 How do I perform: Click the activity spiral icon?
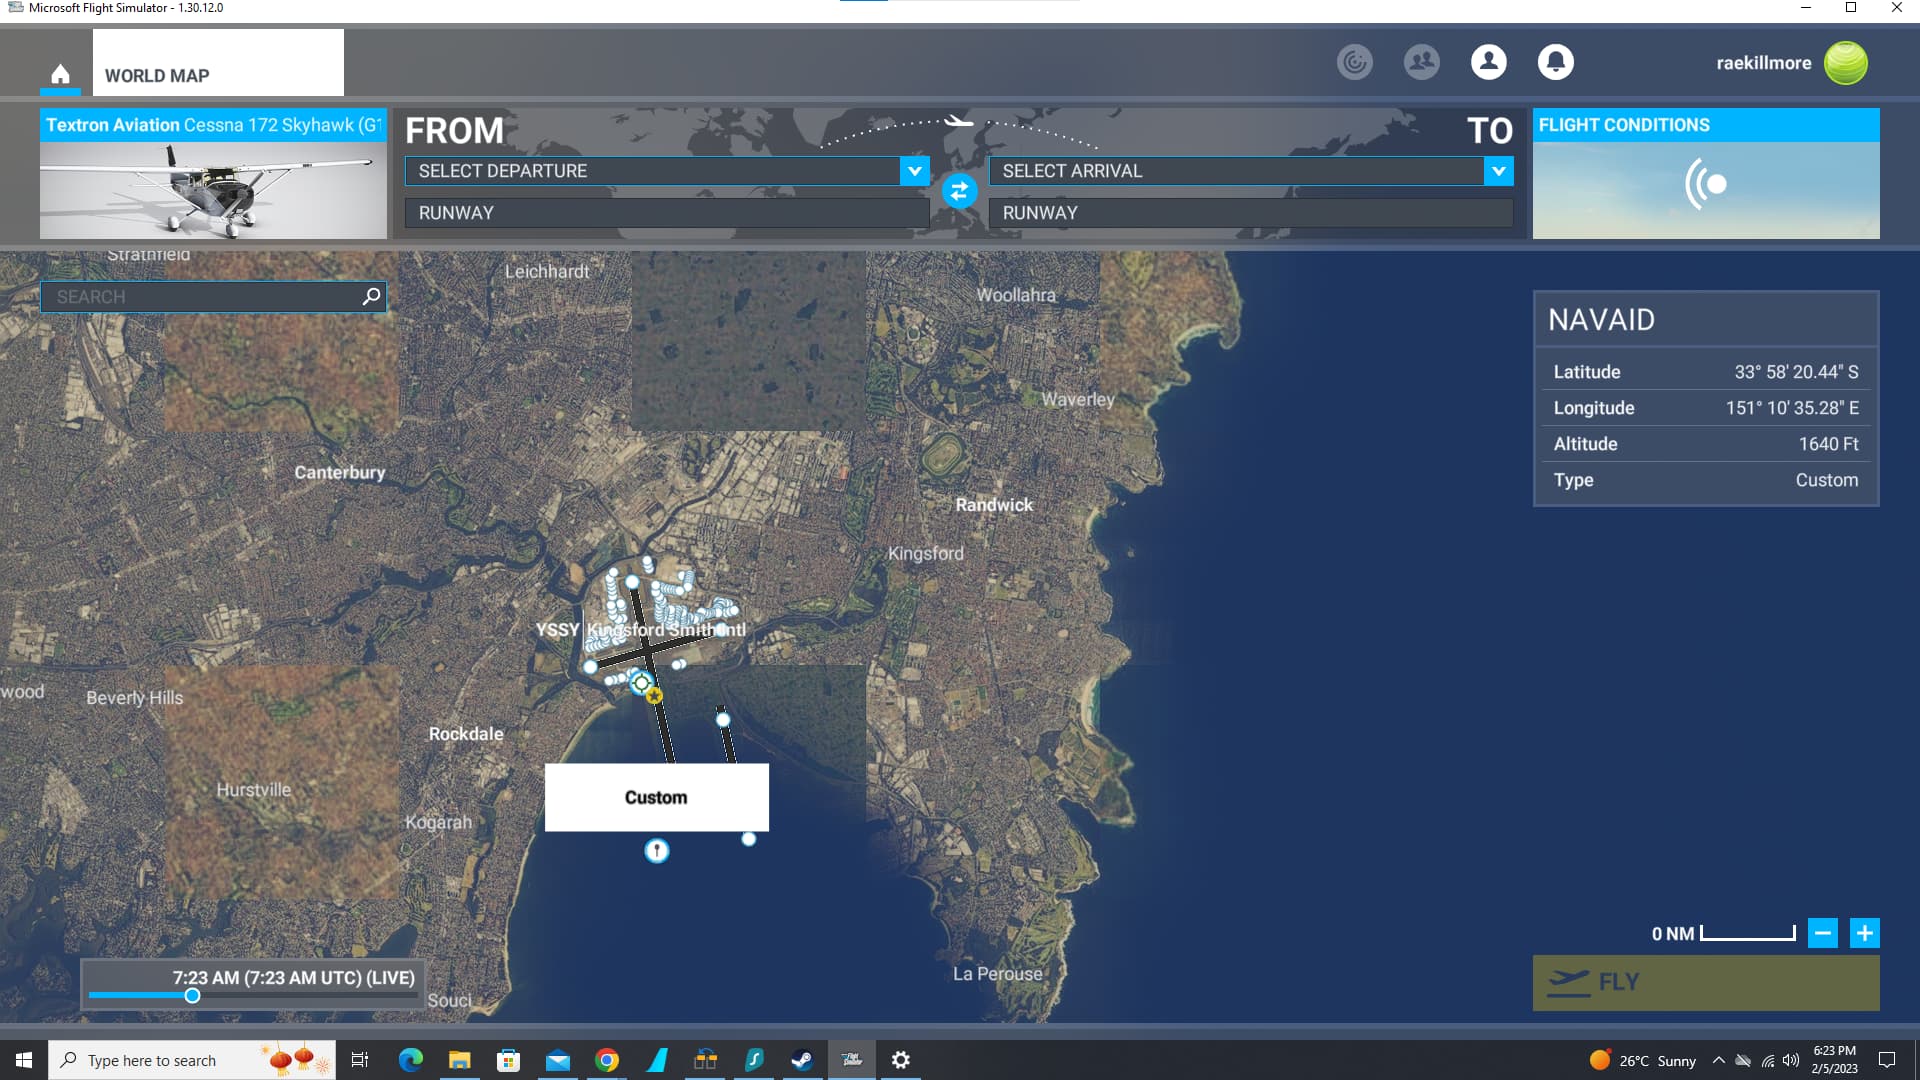click(1354, 62)
